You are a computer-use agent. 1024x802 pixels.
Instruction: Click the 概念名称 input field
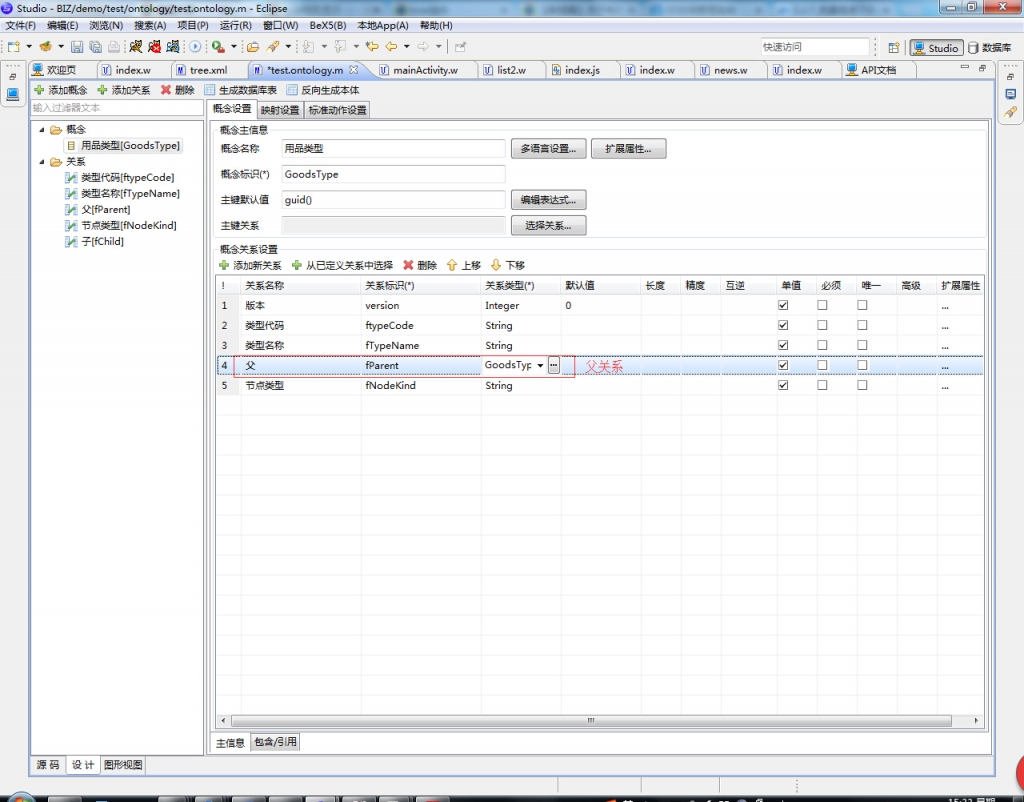393,149
